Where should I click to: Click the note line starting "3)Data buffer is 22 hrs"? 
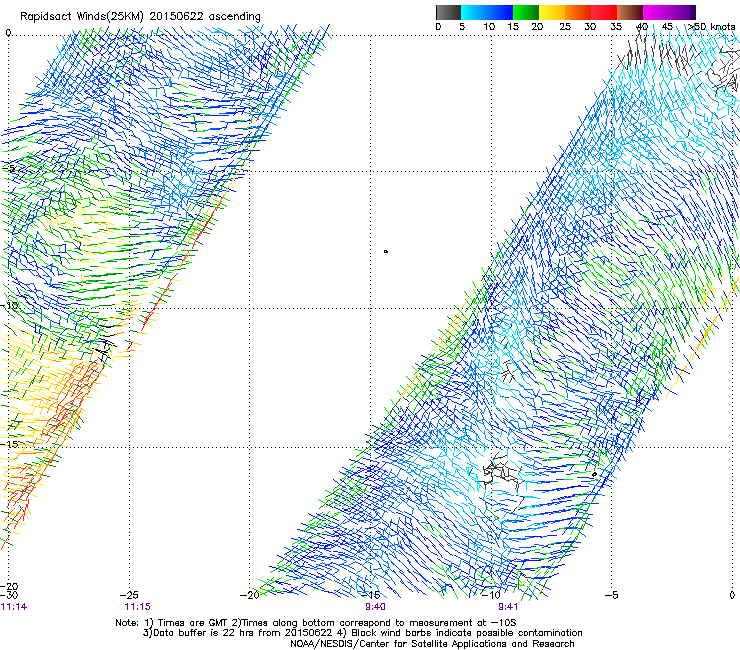click(x=362, y=633)
